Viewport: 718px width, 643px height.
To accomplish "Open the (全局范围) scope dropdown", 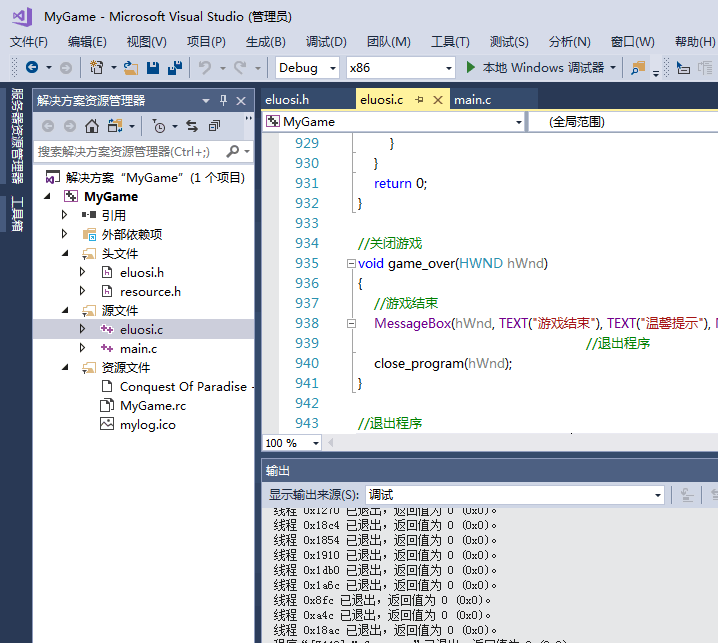I will pos(624,122).
